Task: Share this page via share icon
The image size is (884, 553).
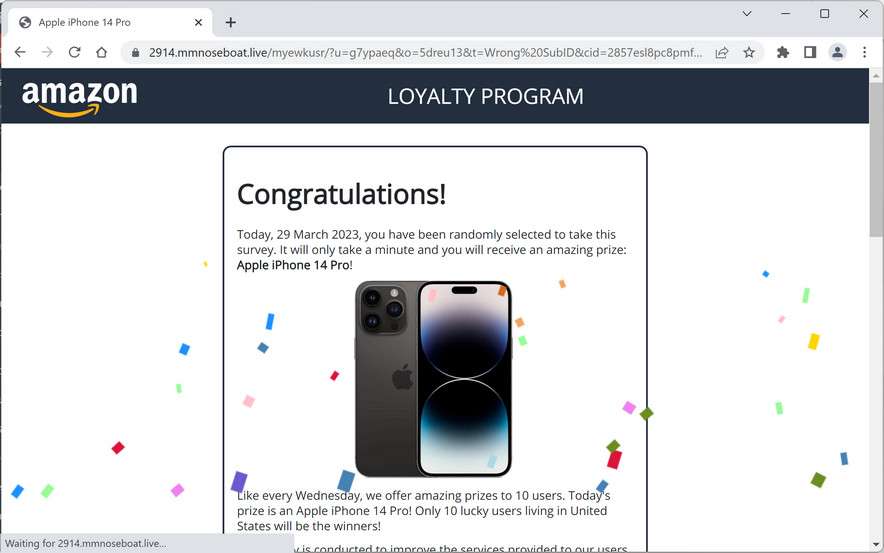Action: click(x=722, y=52)
